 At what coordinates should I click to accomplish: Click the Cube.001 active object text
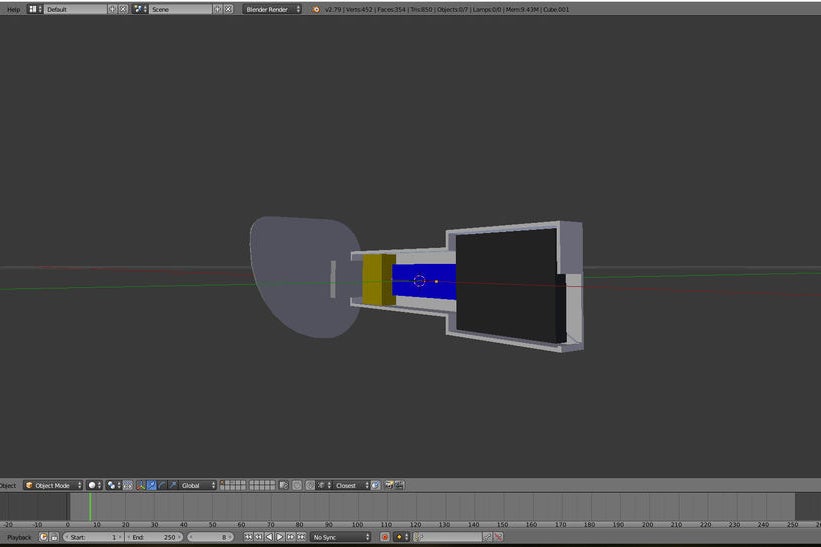click(557, 9)
